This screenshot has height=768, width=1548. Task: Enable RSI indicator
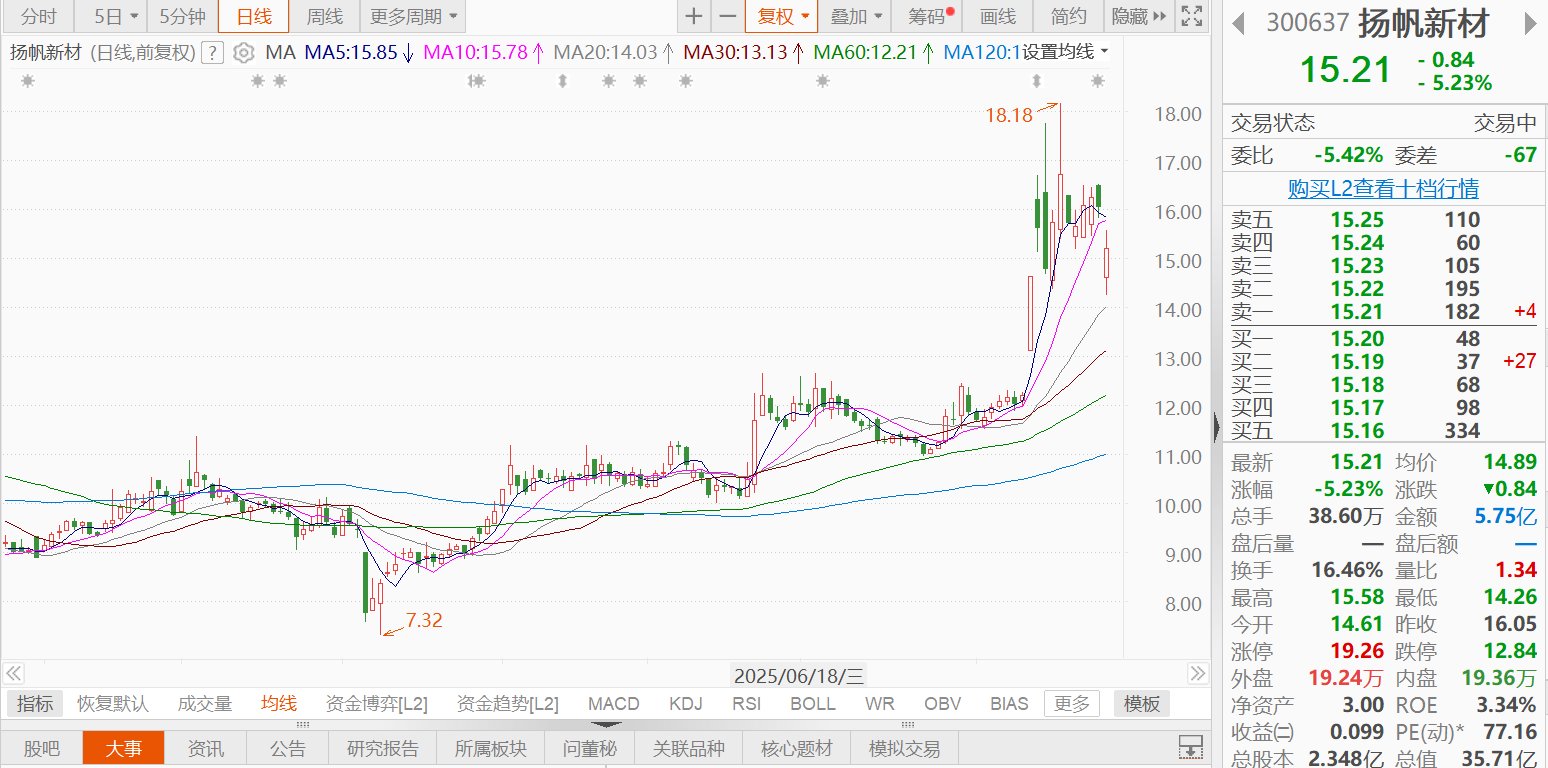coord(746,704)
